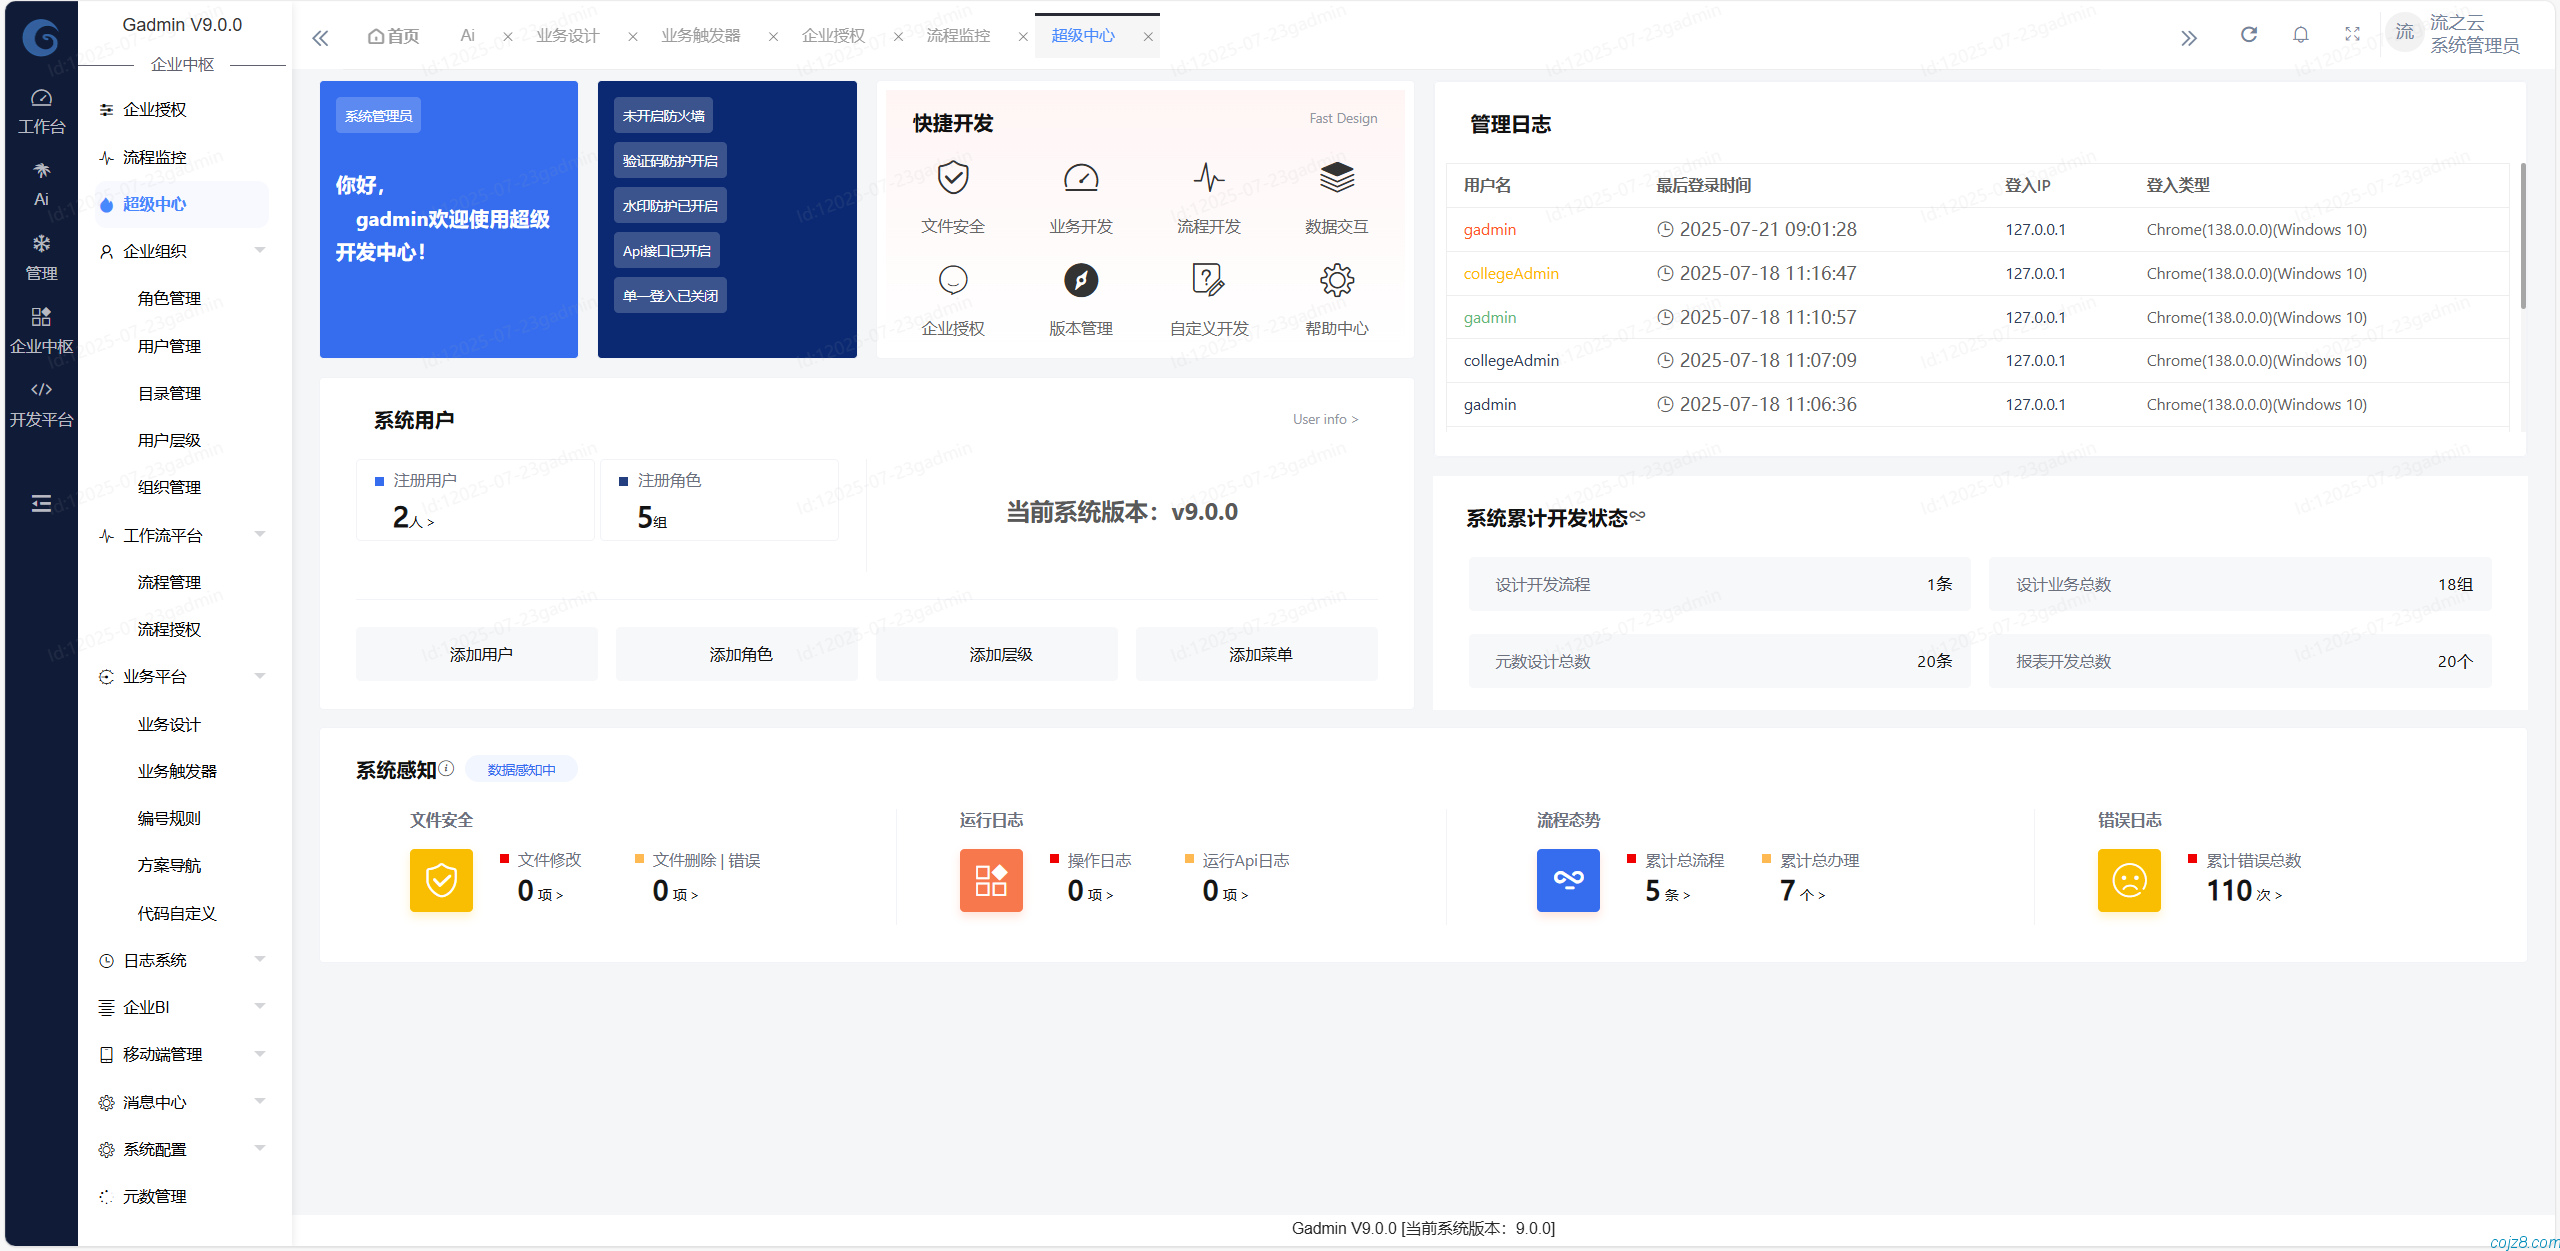
Task: Click the 版本管理 compass icon
Action: [x=1080, y=280]
